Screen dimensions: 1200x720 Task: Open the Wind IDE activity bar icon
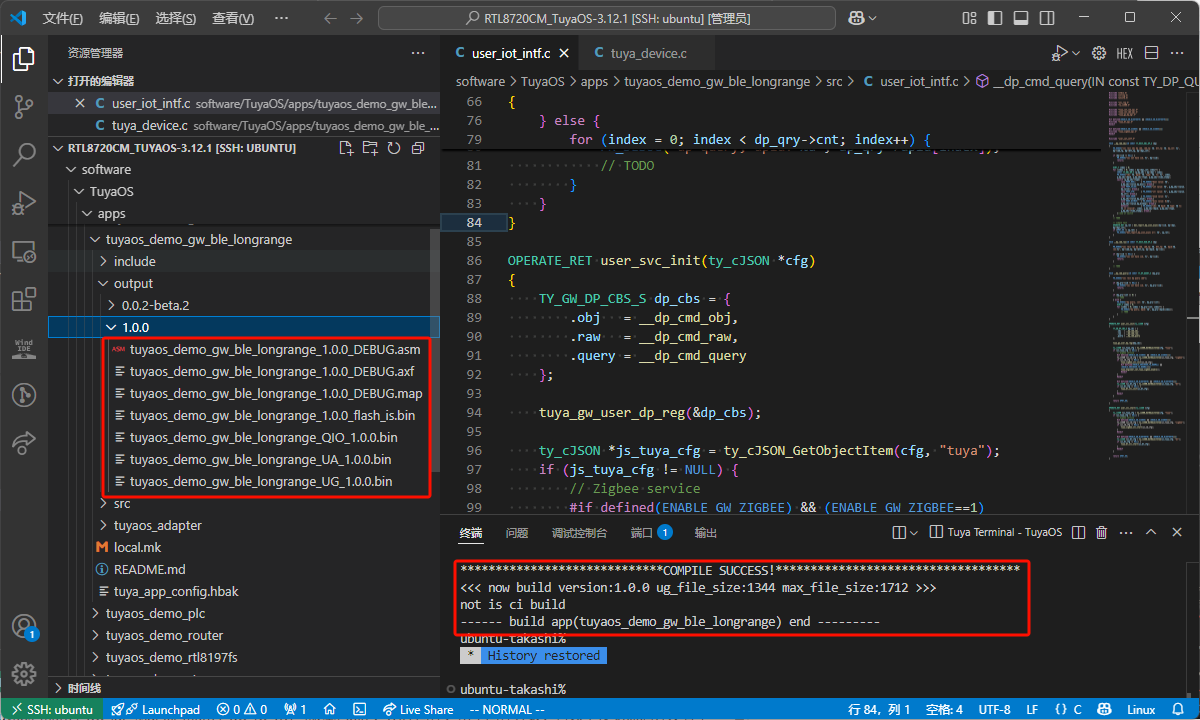pyautogui.click(x=24, y=347)
